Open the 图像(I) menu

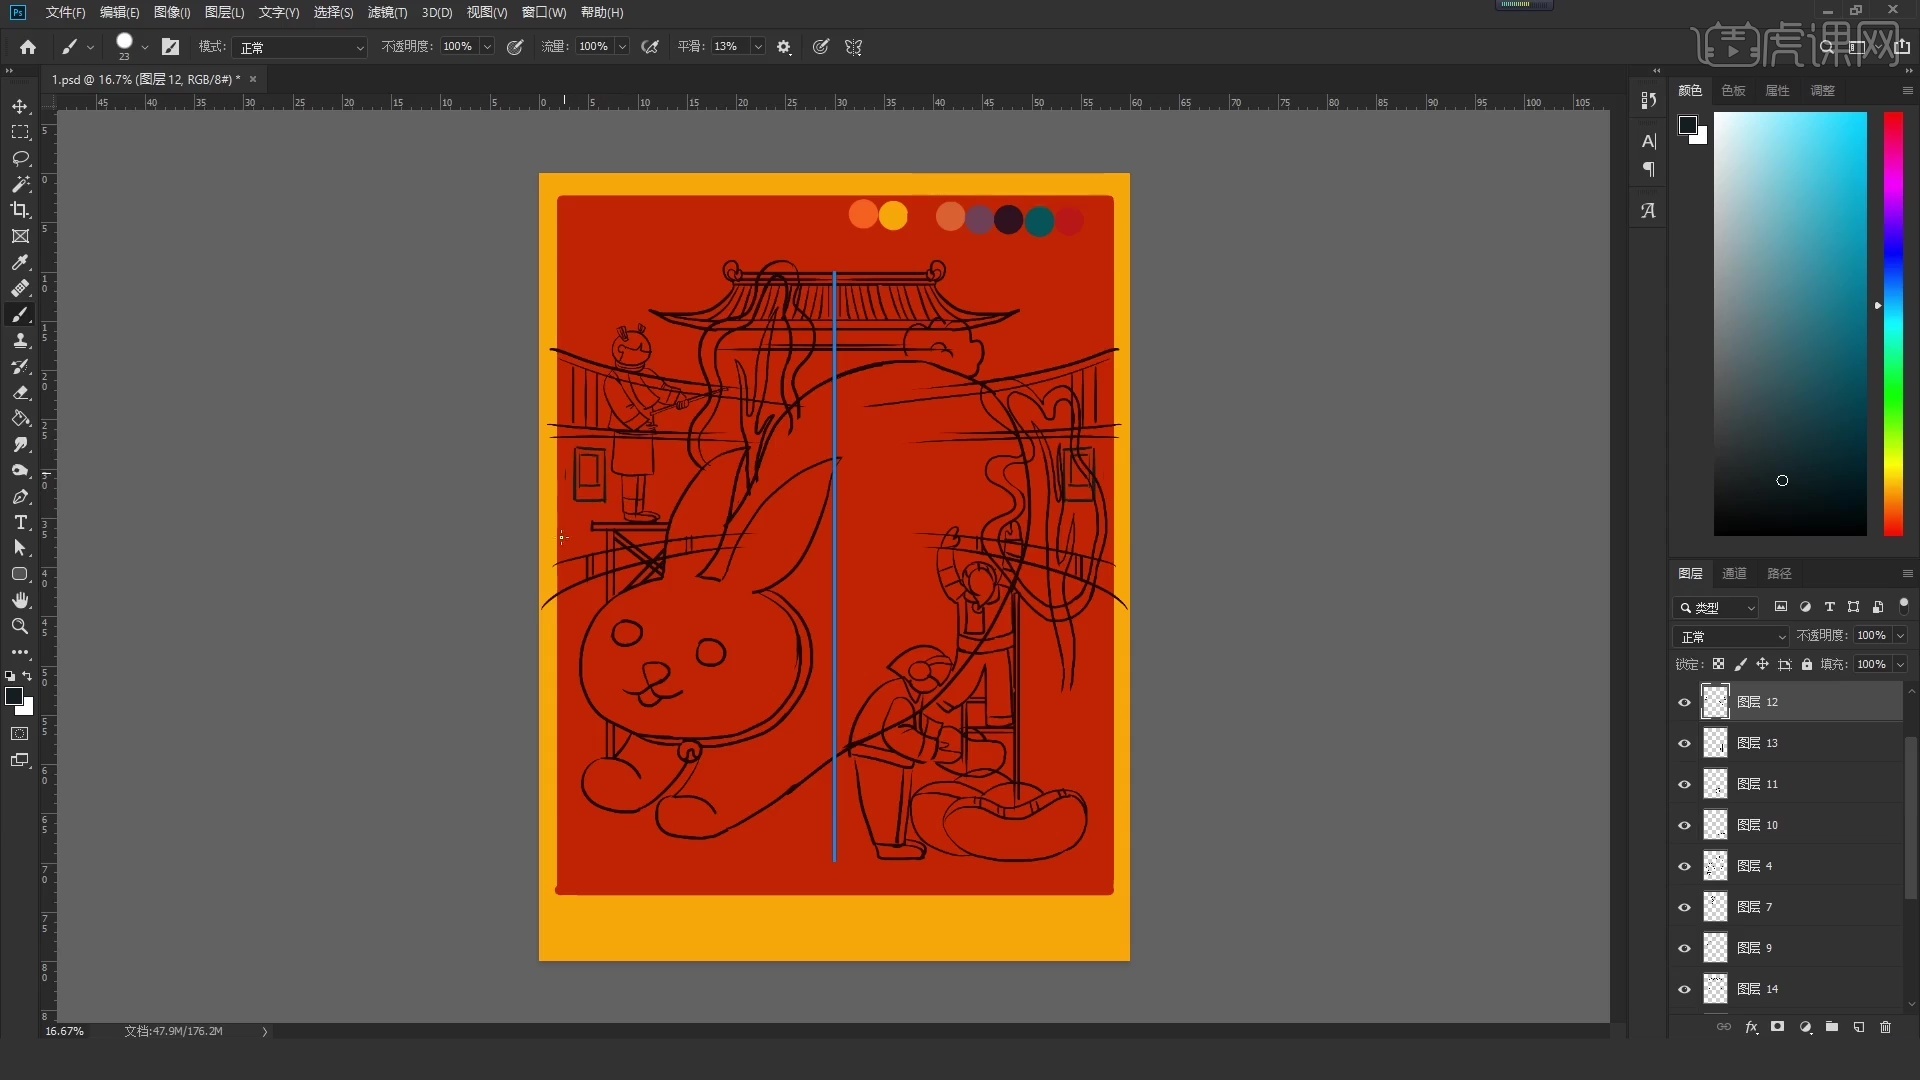coord(172,12)
